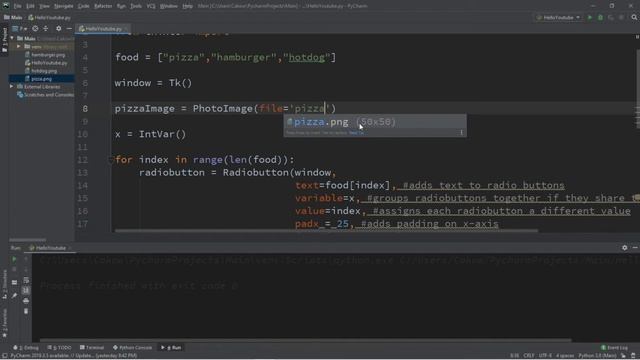Select HelloYoutube.py in project tree
This screenshot has width=640, height=360.
click(x=46, y=63)
